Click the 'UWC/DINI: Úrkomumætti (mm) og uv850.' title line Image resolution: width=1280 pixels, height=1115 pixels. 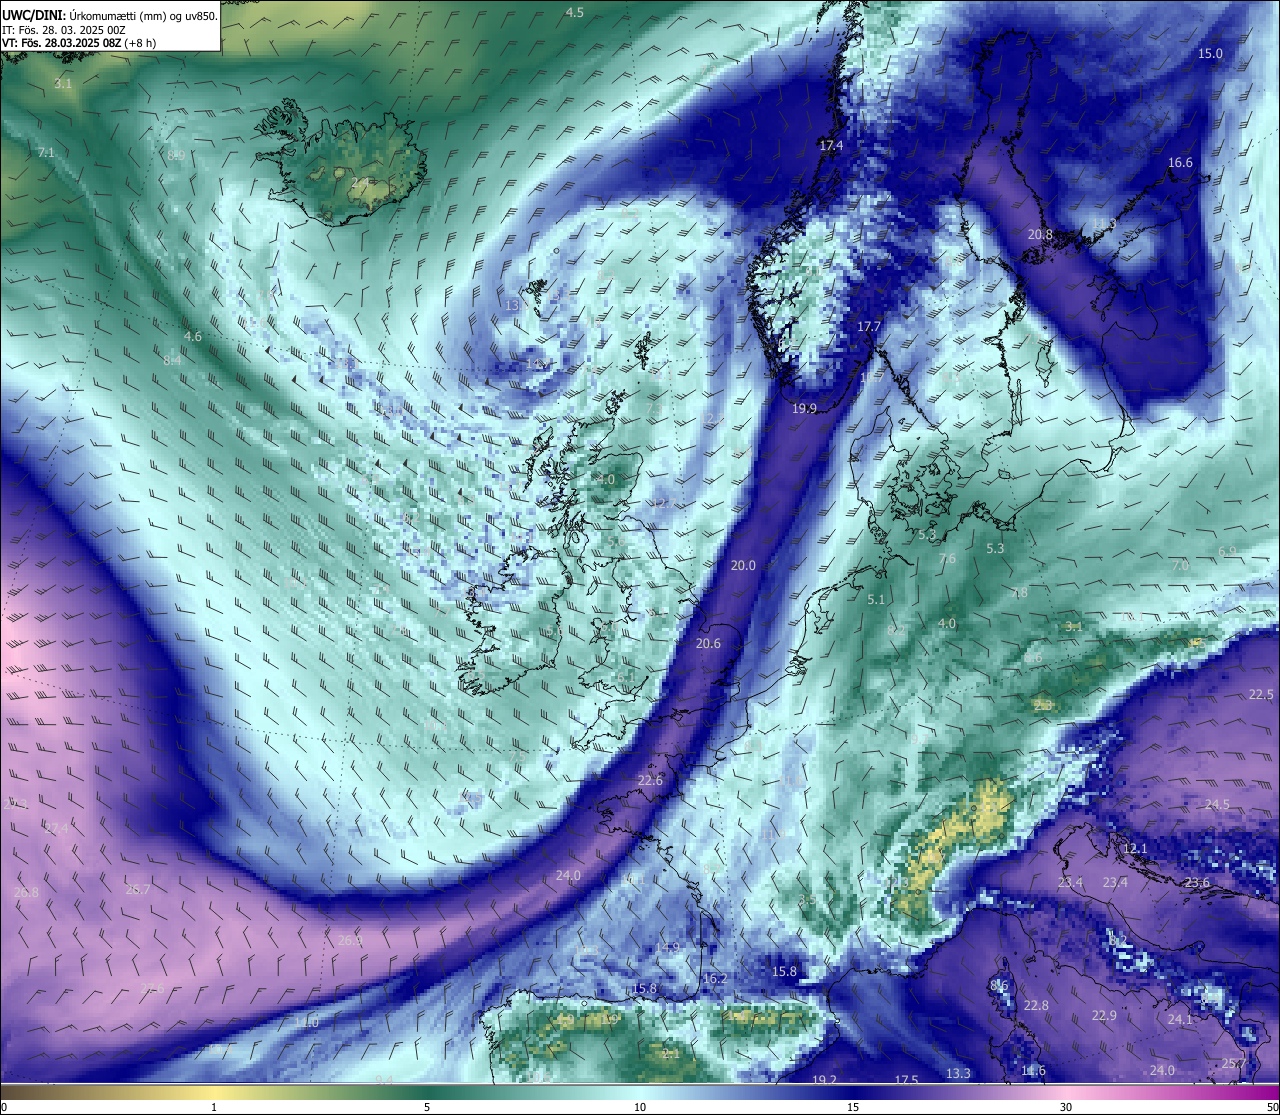(110, 15)
